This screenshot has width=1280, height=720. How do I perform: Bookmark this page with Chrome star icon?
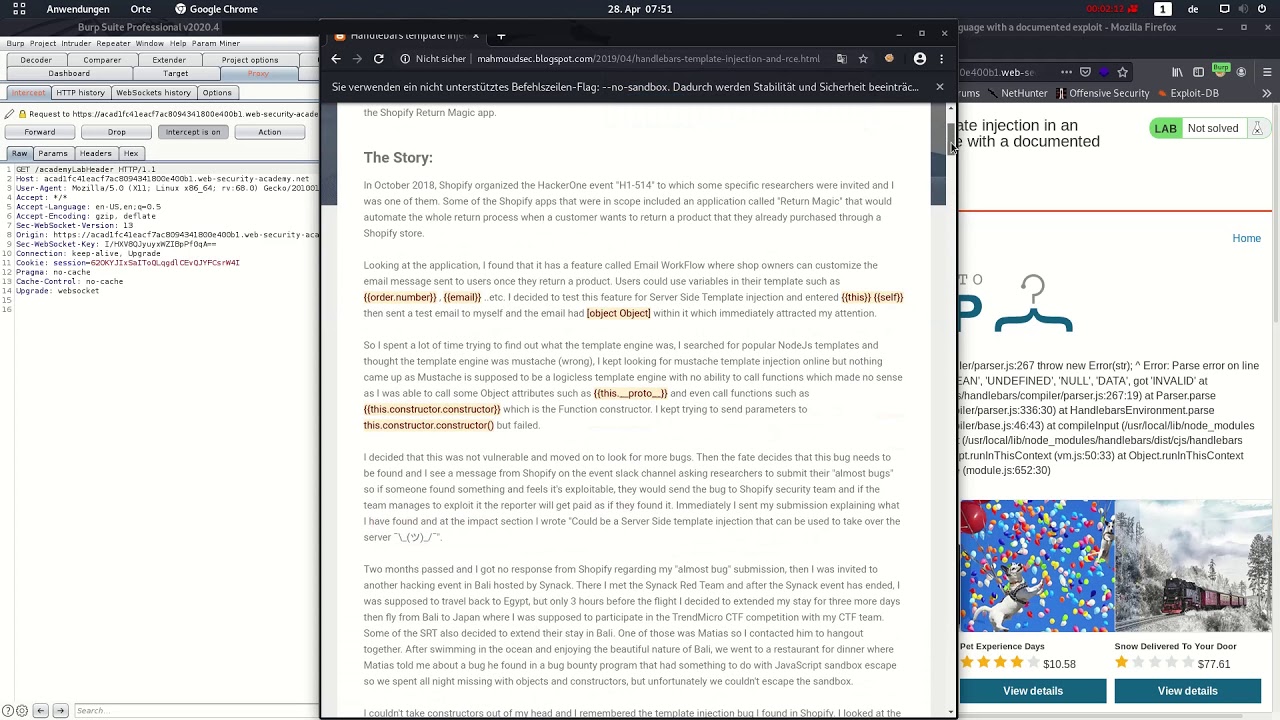point(863,59)
